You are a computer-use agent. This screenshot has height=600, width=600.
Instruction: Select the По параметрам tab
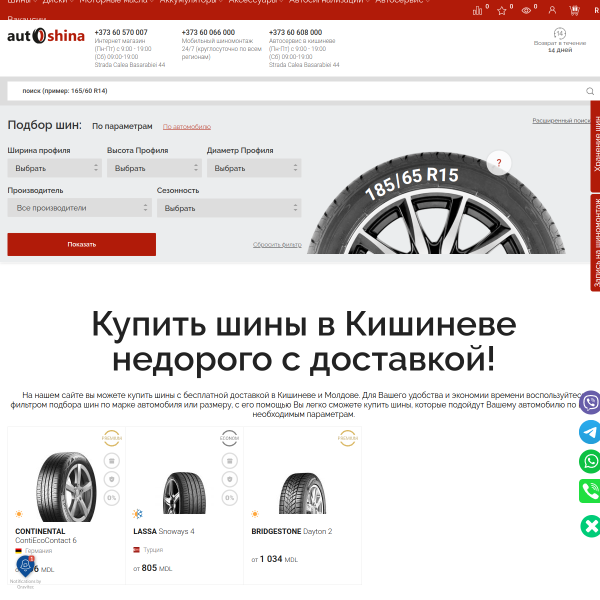pos(122,126)
